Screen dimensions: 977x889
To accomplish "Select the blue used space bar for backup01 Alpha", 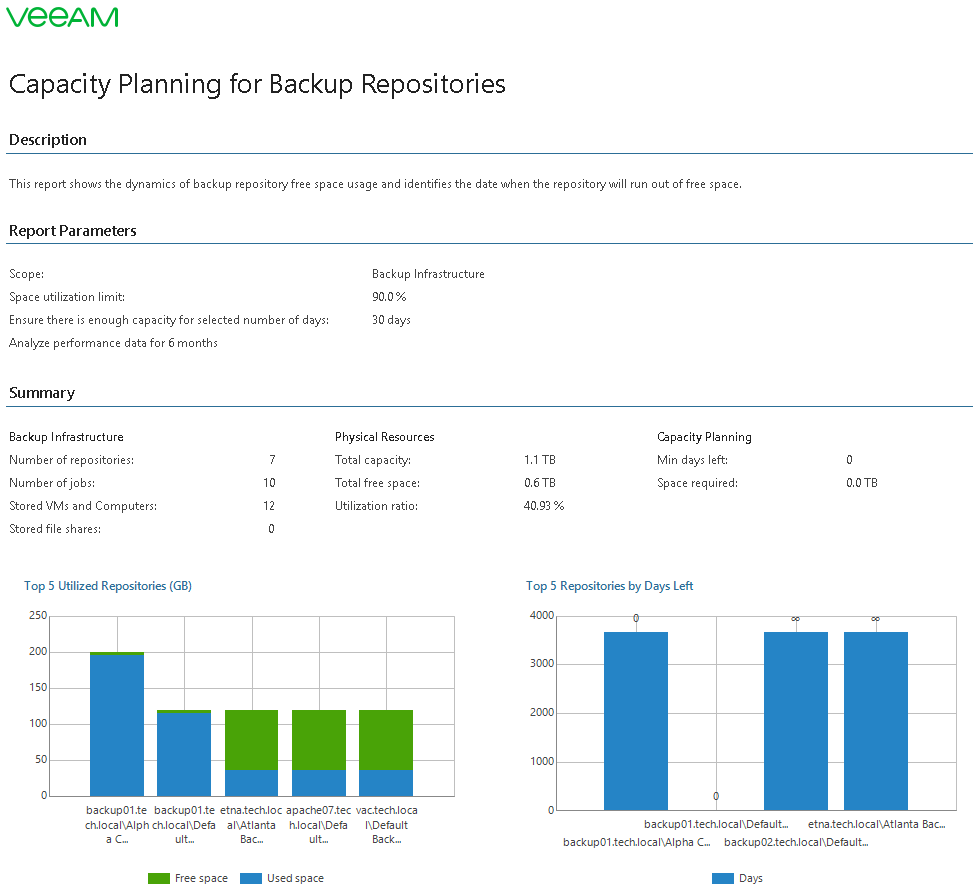I will pyautogui.click(x=117, y=725).
